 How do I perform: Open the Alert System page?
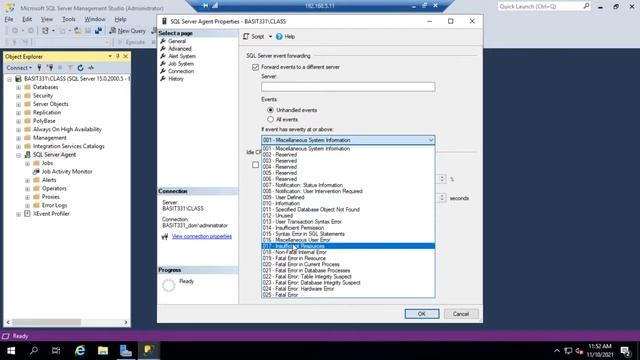pyautogui.click(x=182, y=56)
